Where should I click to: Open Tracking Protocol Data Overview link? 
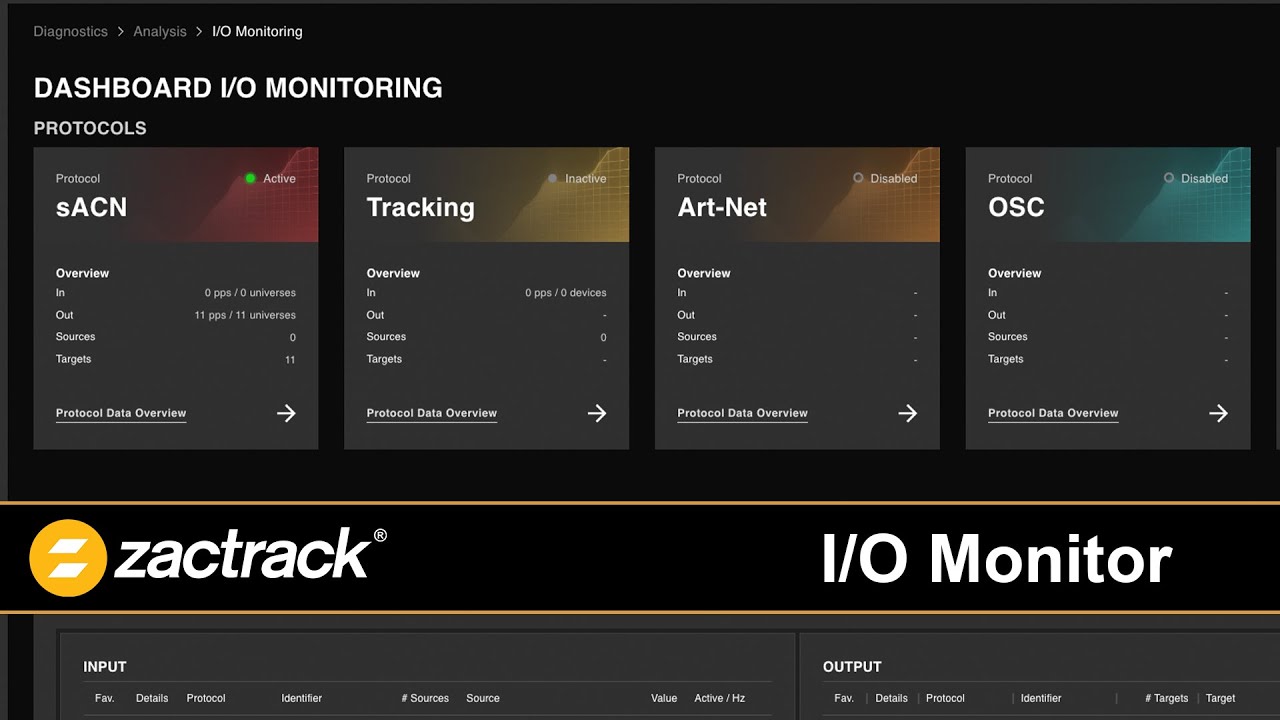(x=432, y=413)
